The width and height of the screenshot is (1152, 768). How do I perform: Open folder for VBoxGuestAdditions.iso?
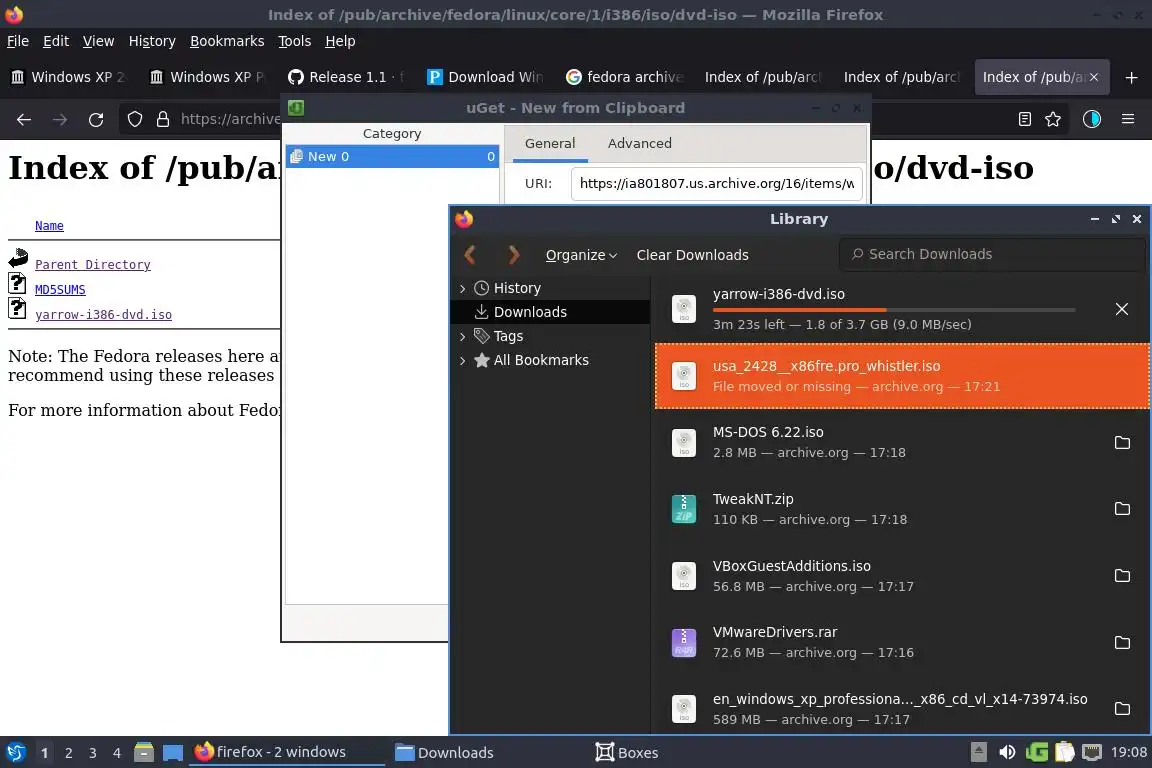1122,575
